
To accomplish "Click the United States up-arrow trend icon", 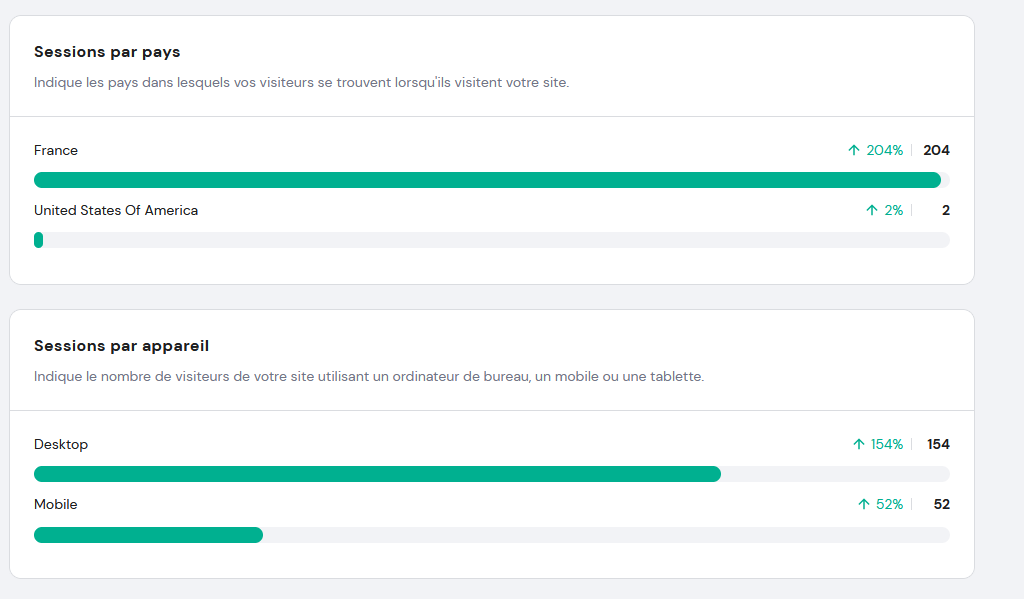I will click(x=872, y=210).
